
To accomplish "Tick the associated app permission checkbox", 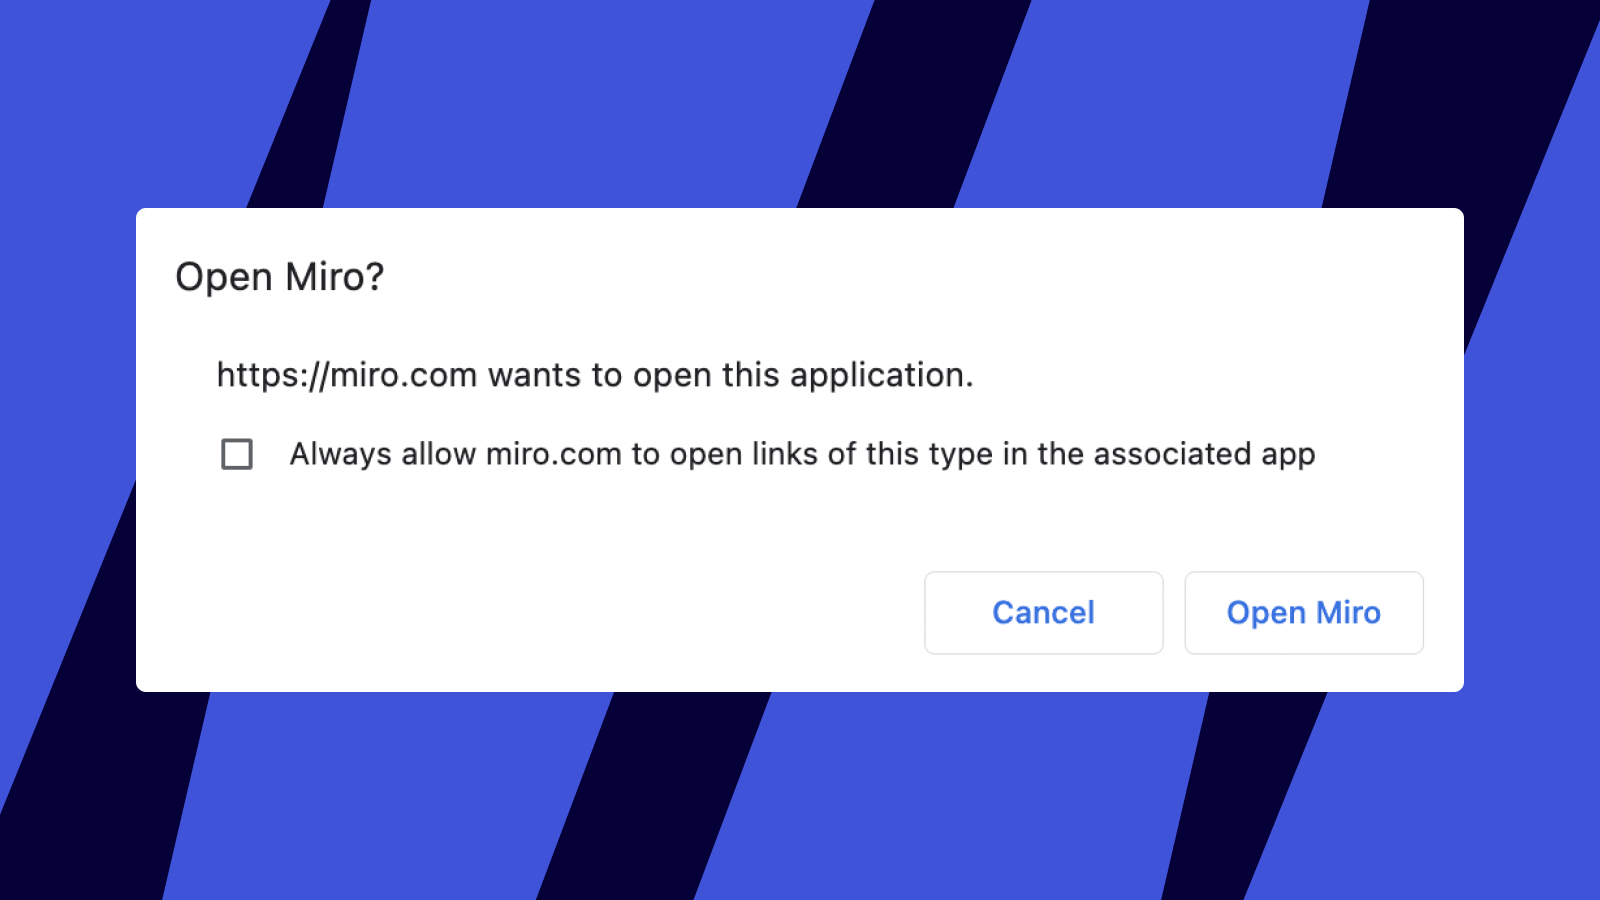I will click(x=237, y=454).
